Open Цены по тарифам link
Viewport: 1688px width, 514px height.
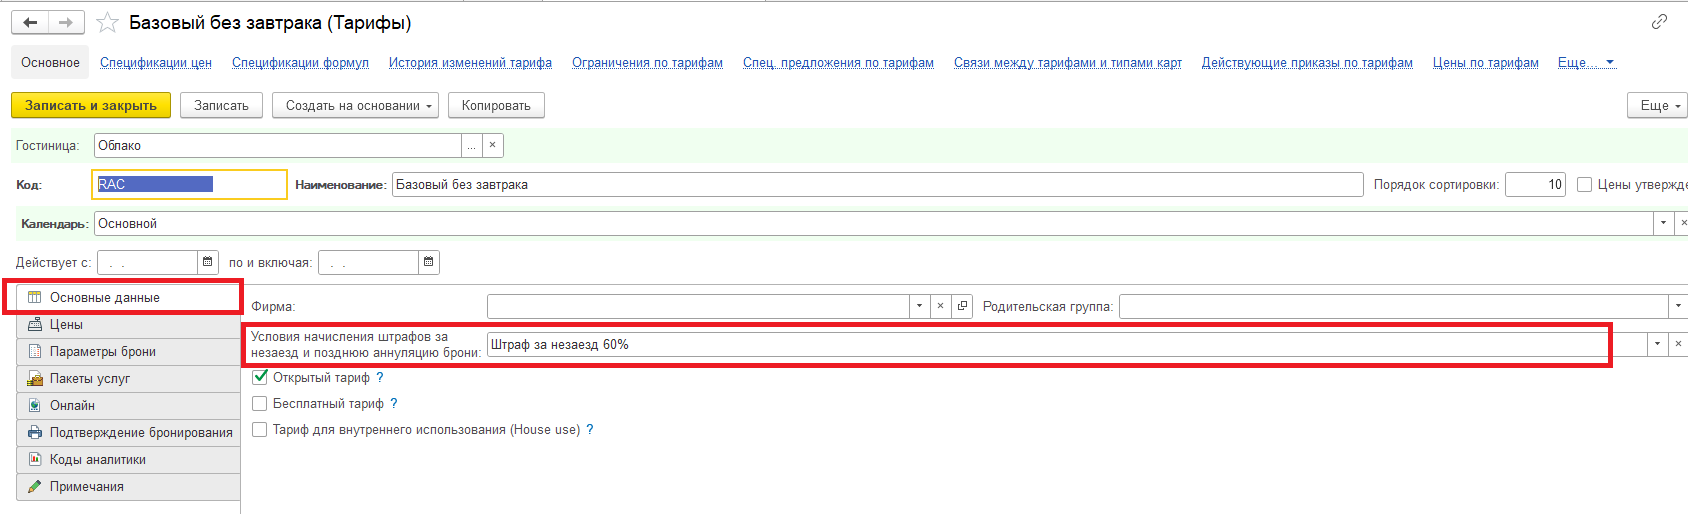point(1485,62)
